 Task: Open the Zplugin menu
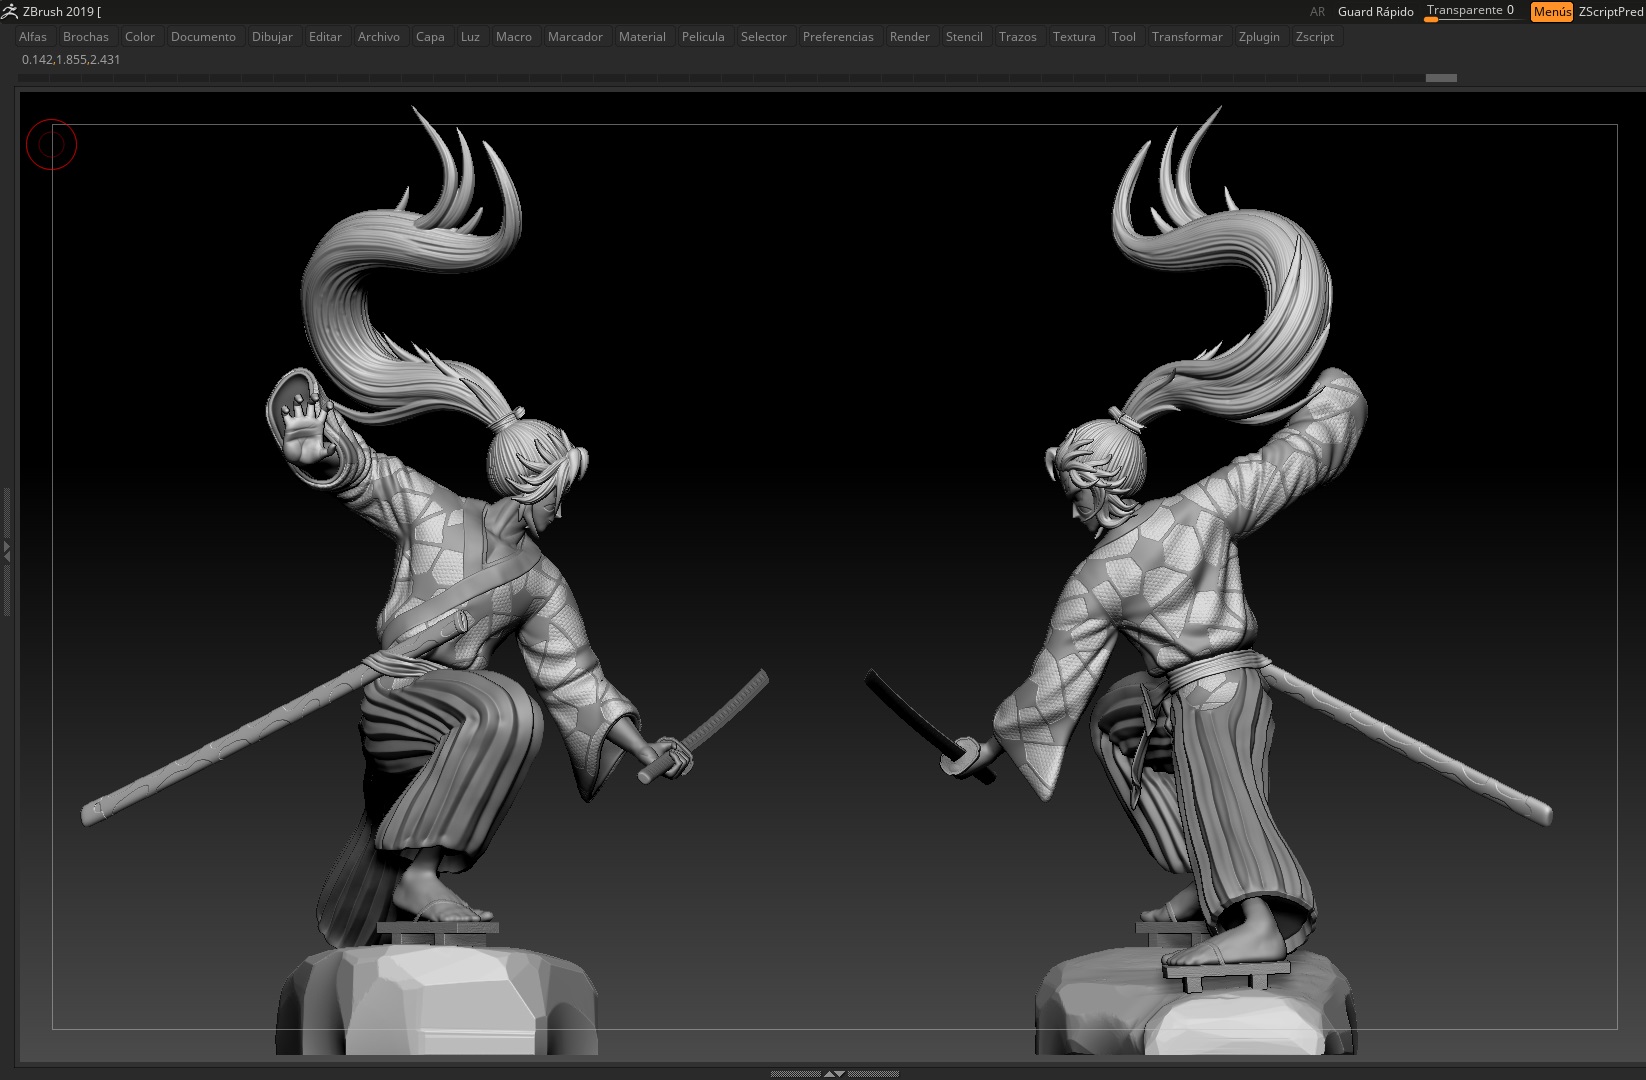pos(1259,37)
